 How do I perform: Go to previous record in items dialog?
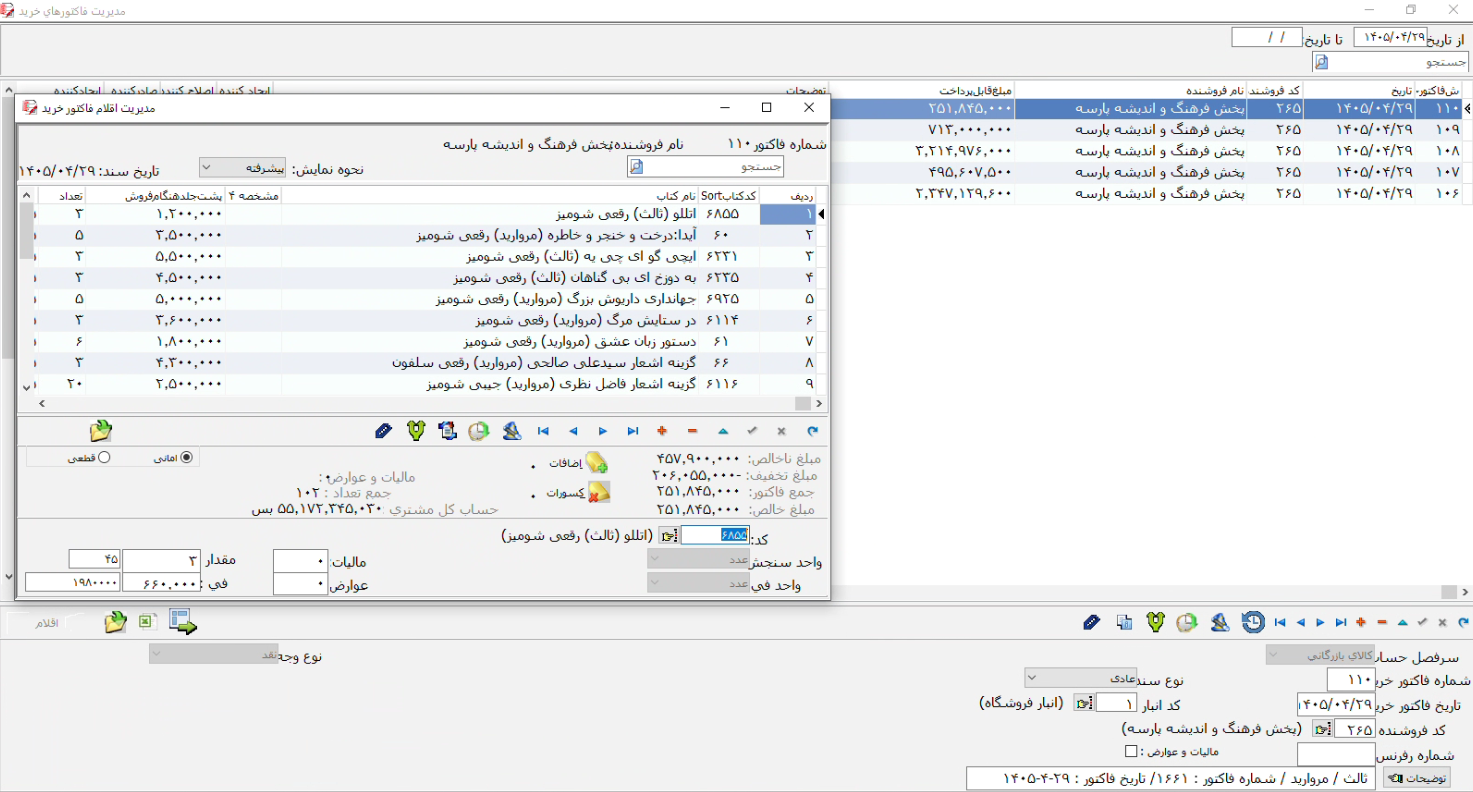573,431
